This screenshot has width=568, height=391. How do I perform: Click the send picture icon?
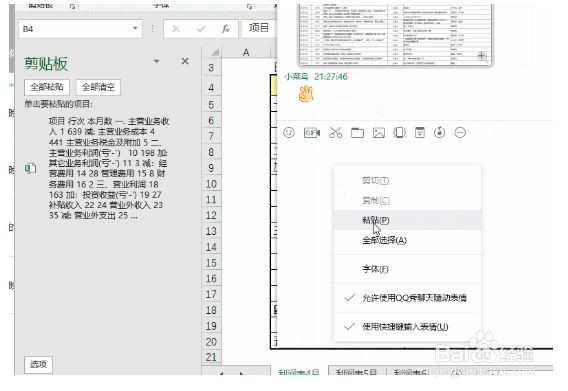[379, 133]
